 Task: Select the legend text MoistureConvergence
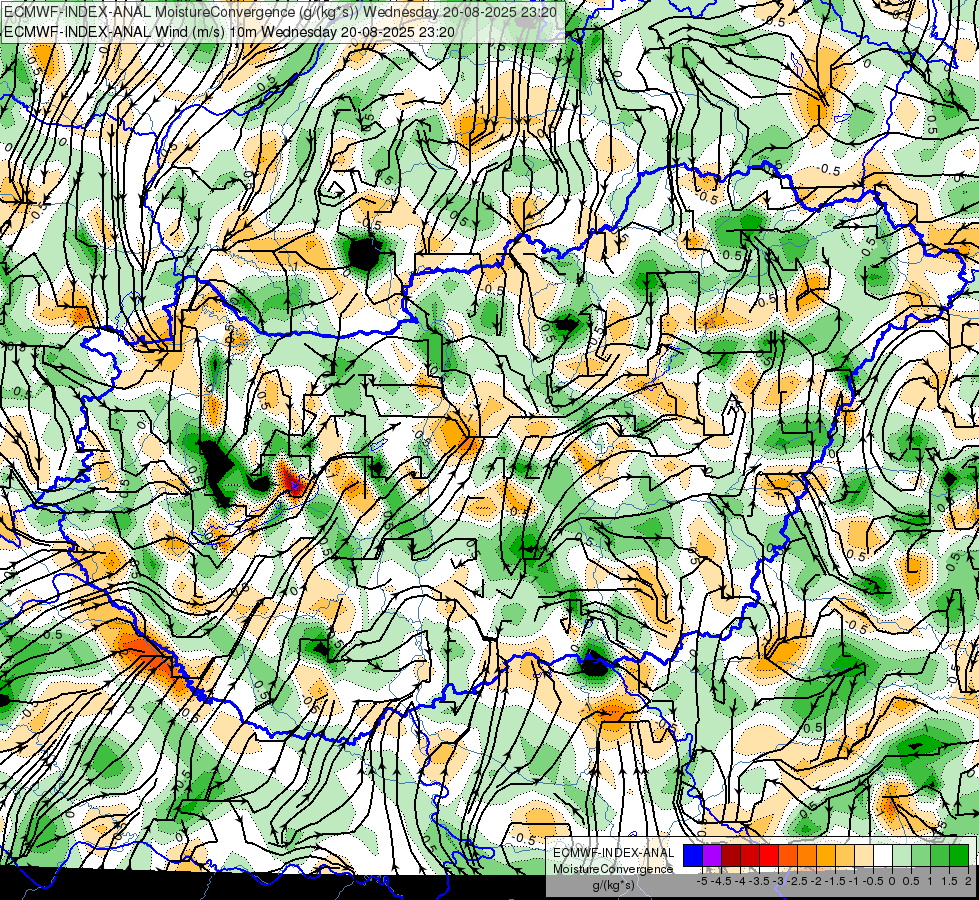(613, 869)
